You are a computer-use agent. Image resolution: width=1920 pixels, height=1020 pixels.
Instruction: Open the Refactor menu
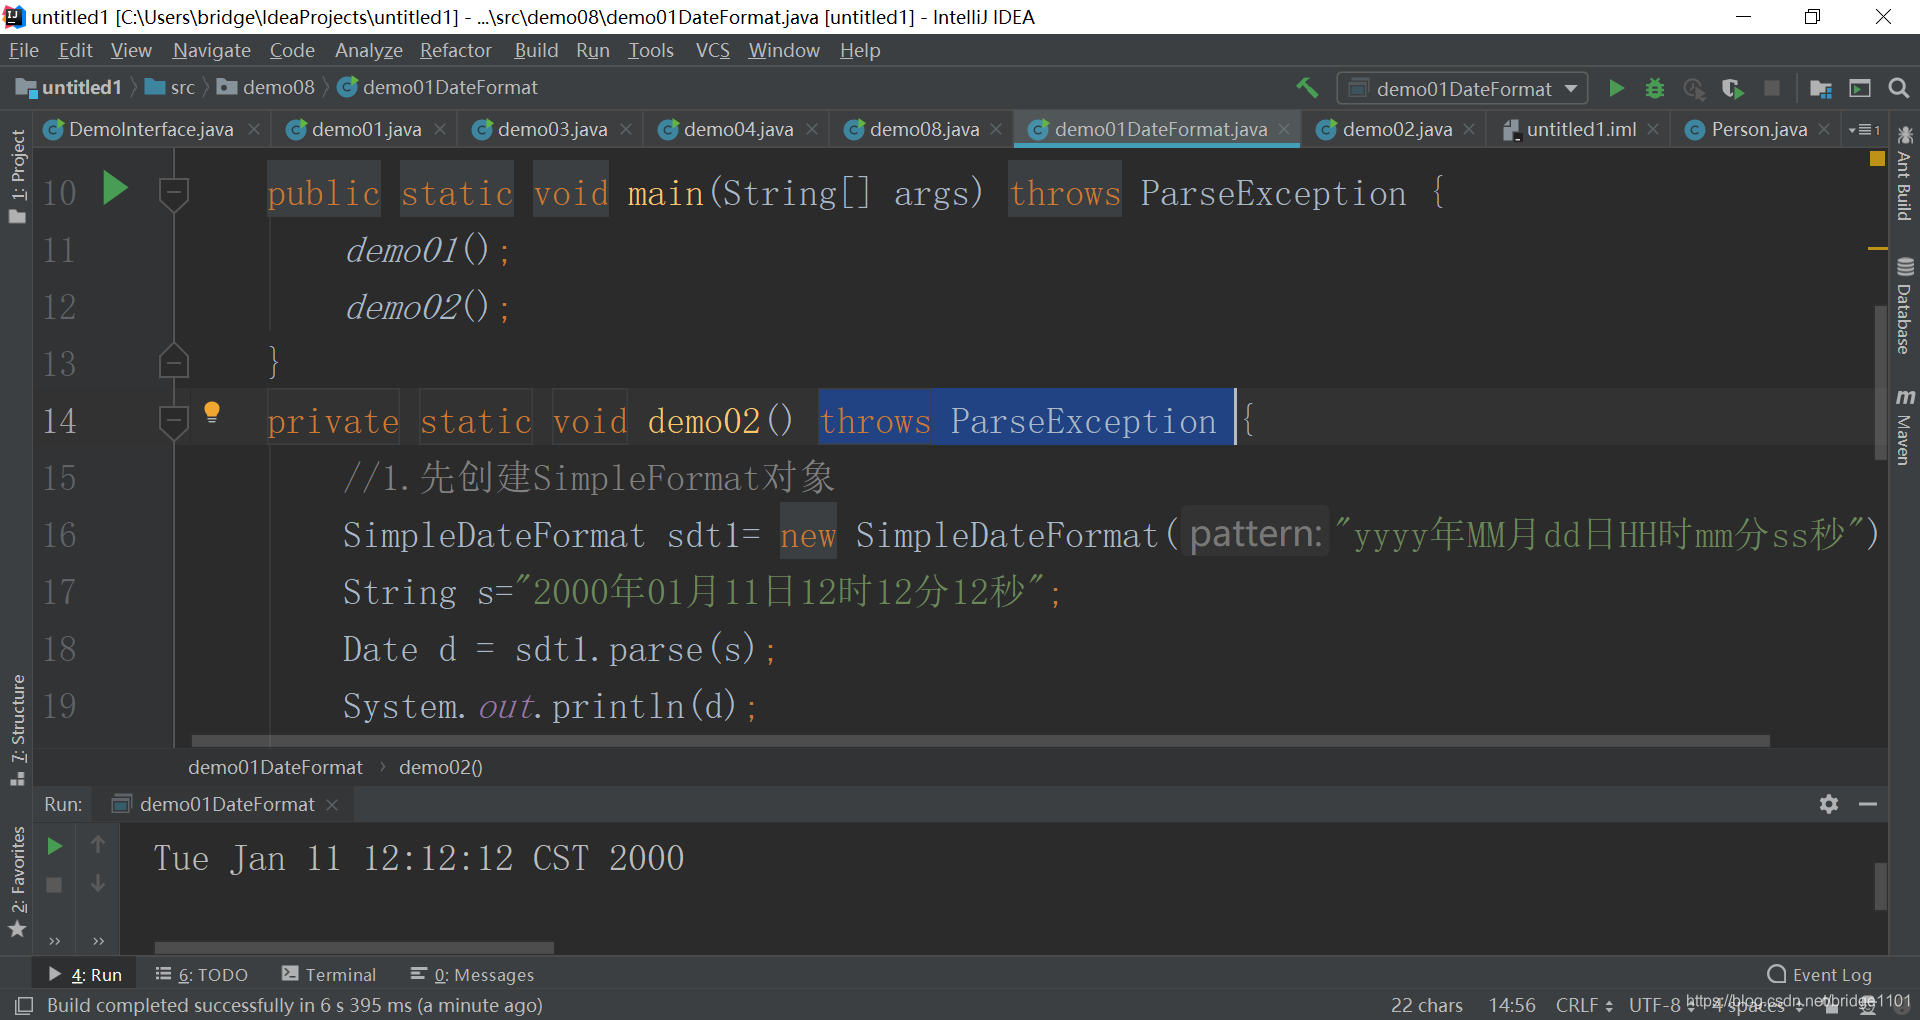455,50
